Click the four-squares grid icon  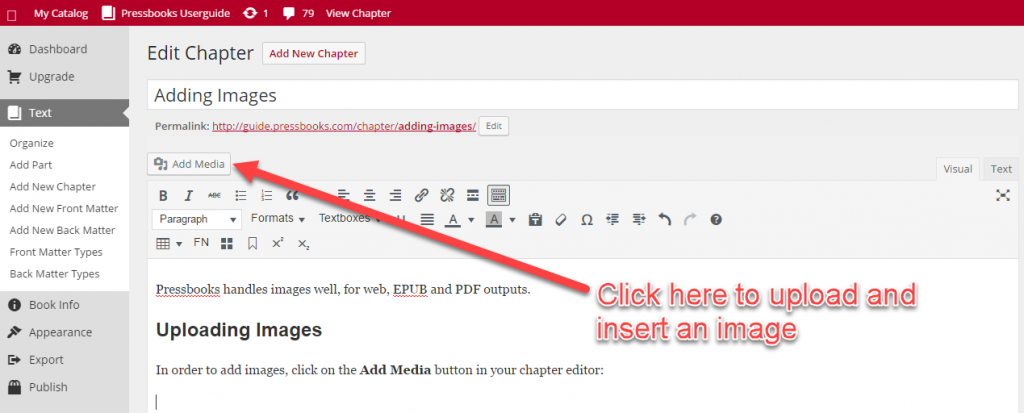227,244
